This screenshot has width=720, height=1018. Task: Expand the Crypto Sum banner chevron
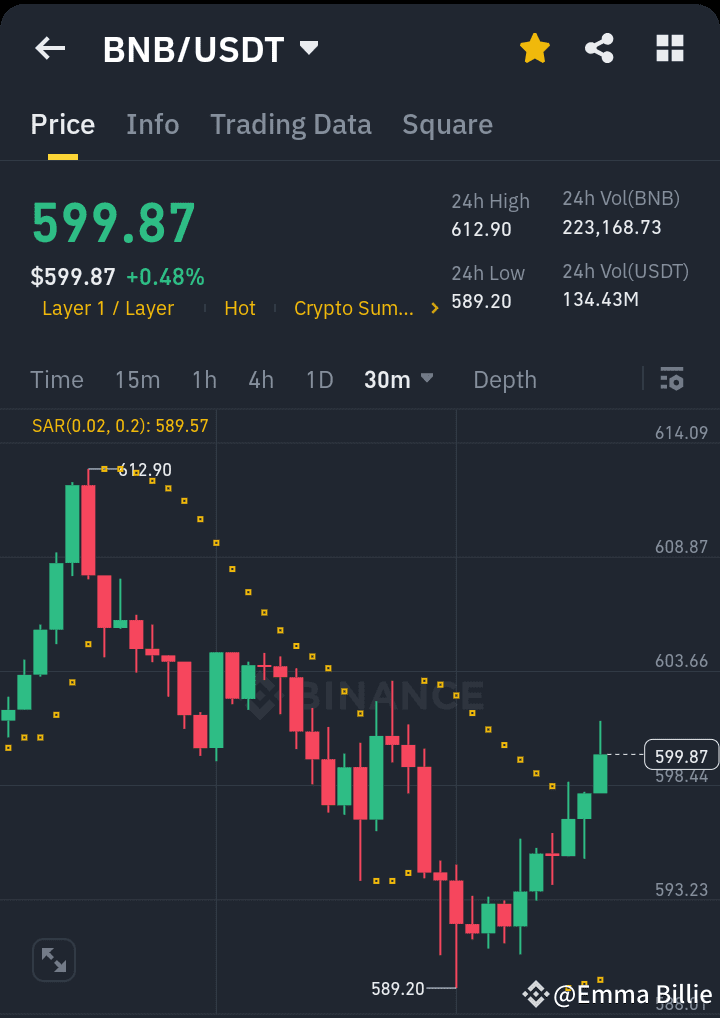434,308
